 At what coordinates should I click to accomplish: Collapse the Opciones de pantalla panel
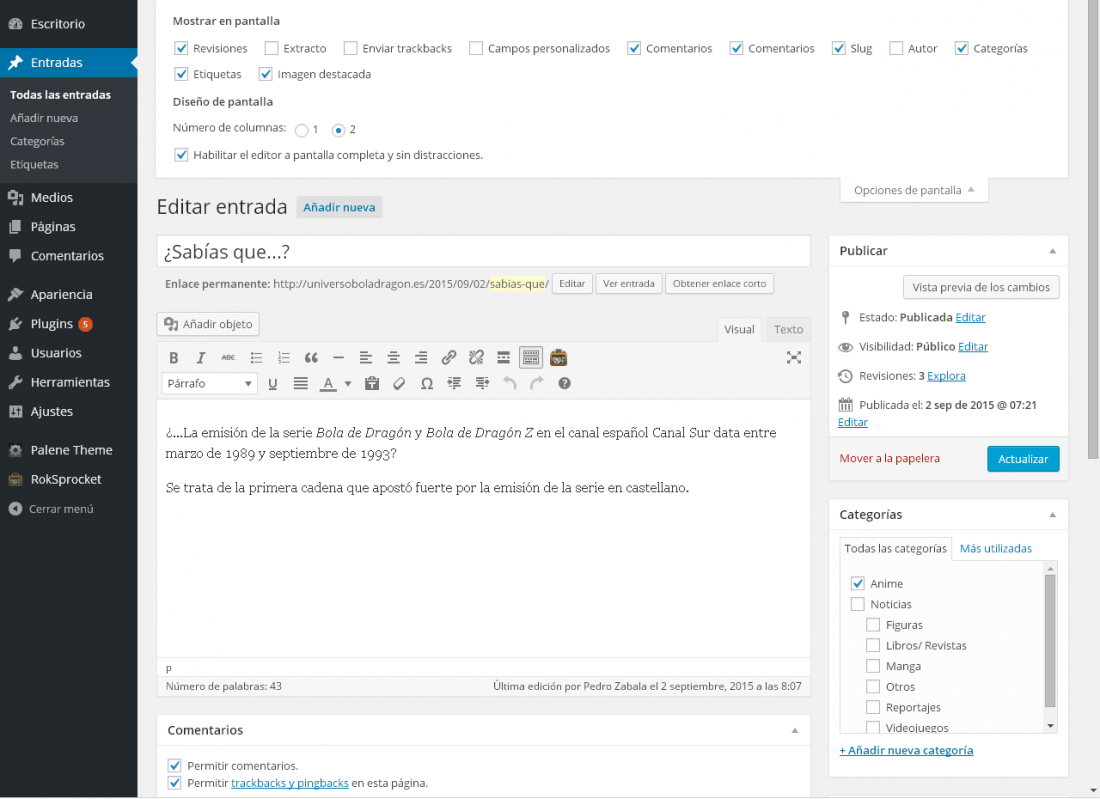click(913, 190)
